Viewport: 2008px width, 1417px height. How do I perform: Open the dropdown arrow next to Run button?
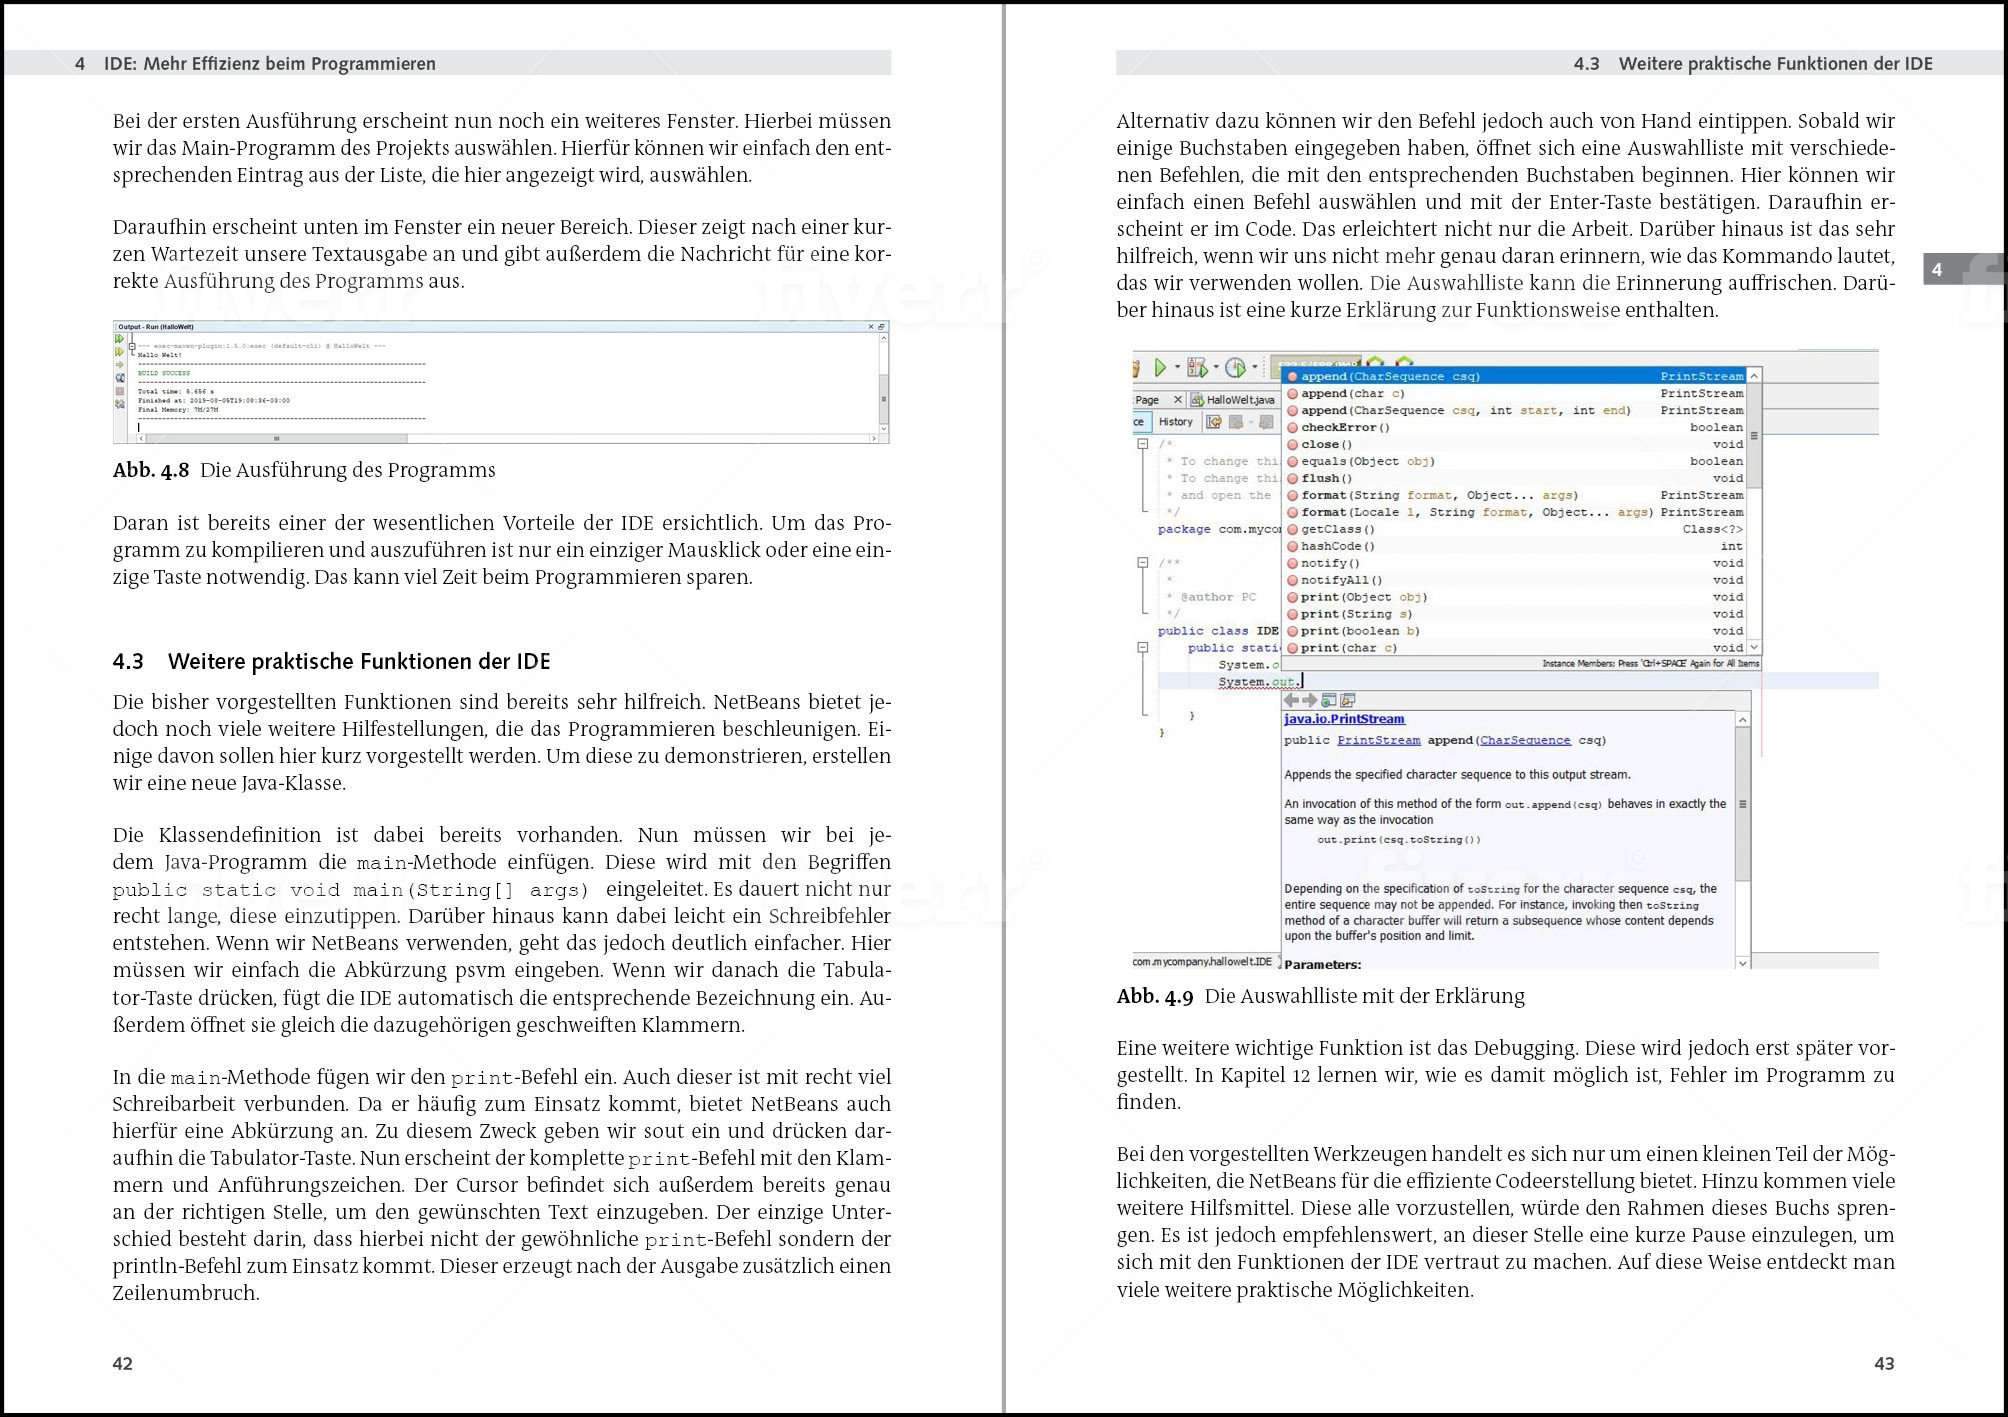pos(1177,366)
